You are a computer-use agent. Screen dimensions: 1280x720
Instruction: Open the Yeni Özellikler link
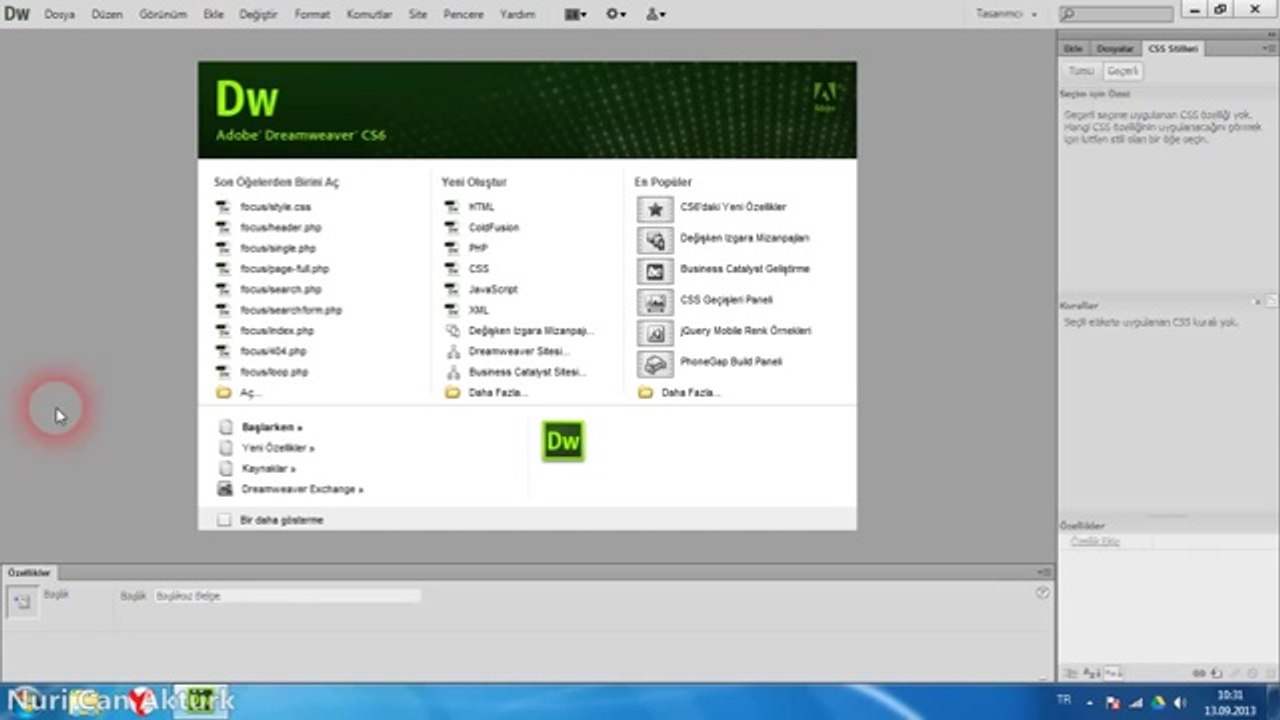[x=278, y=448]
